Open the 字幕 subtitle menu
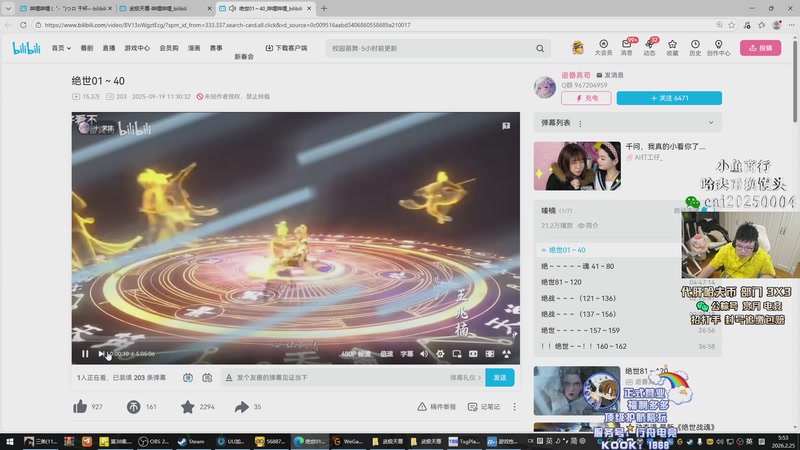 (407, 354)
